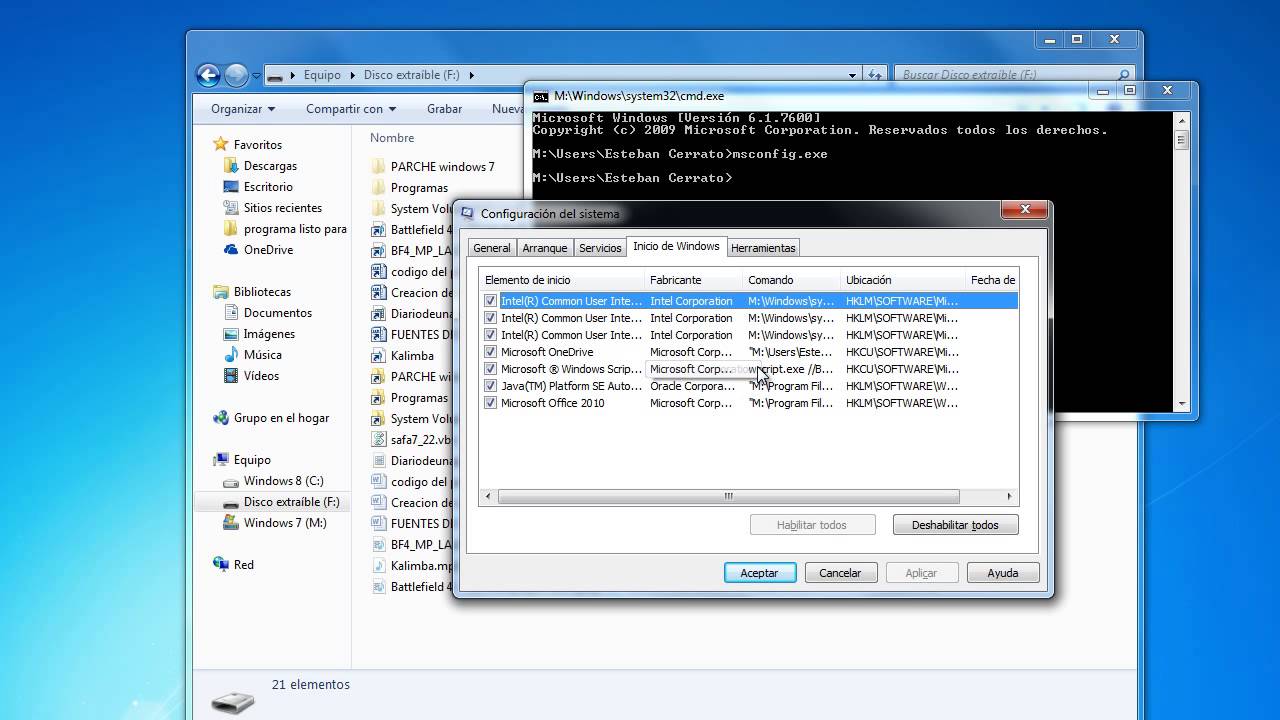This screenshot has width=1280, height=720.
Task: Select the Inicio de Windows tab
Action: (676, 246)
